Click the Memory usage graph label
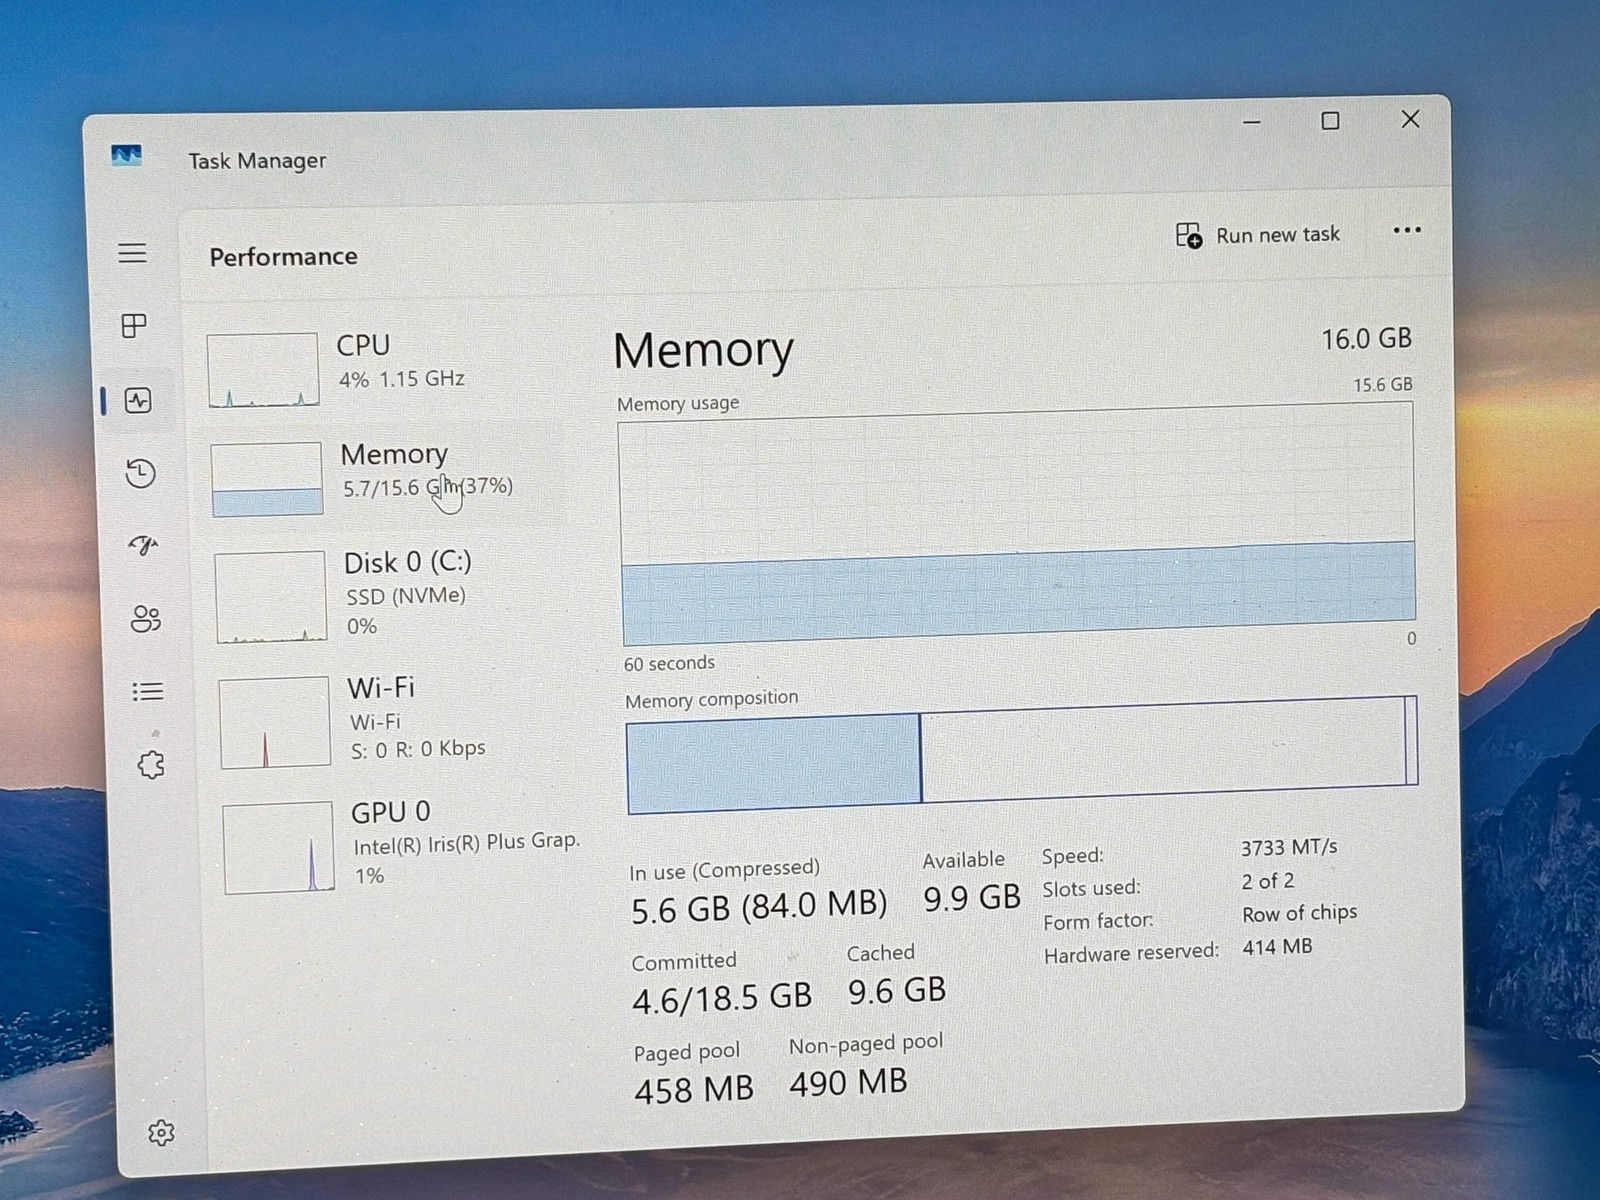Viewport: 1600px width, 1200px height. [x=678, y=403]
